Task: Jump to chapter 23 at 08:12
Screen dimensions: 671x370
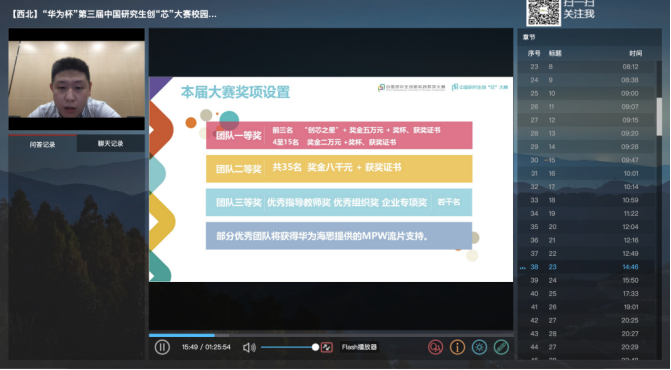Action: point(586,67)
